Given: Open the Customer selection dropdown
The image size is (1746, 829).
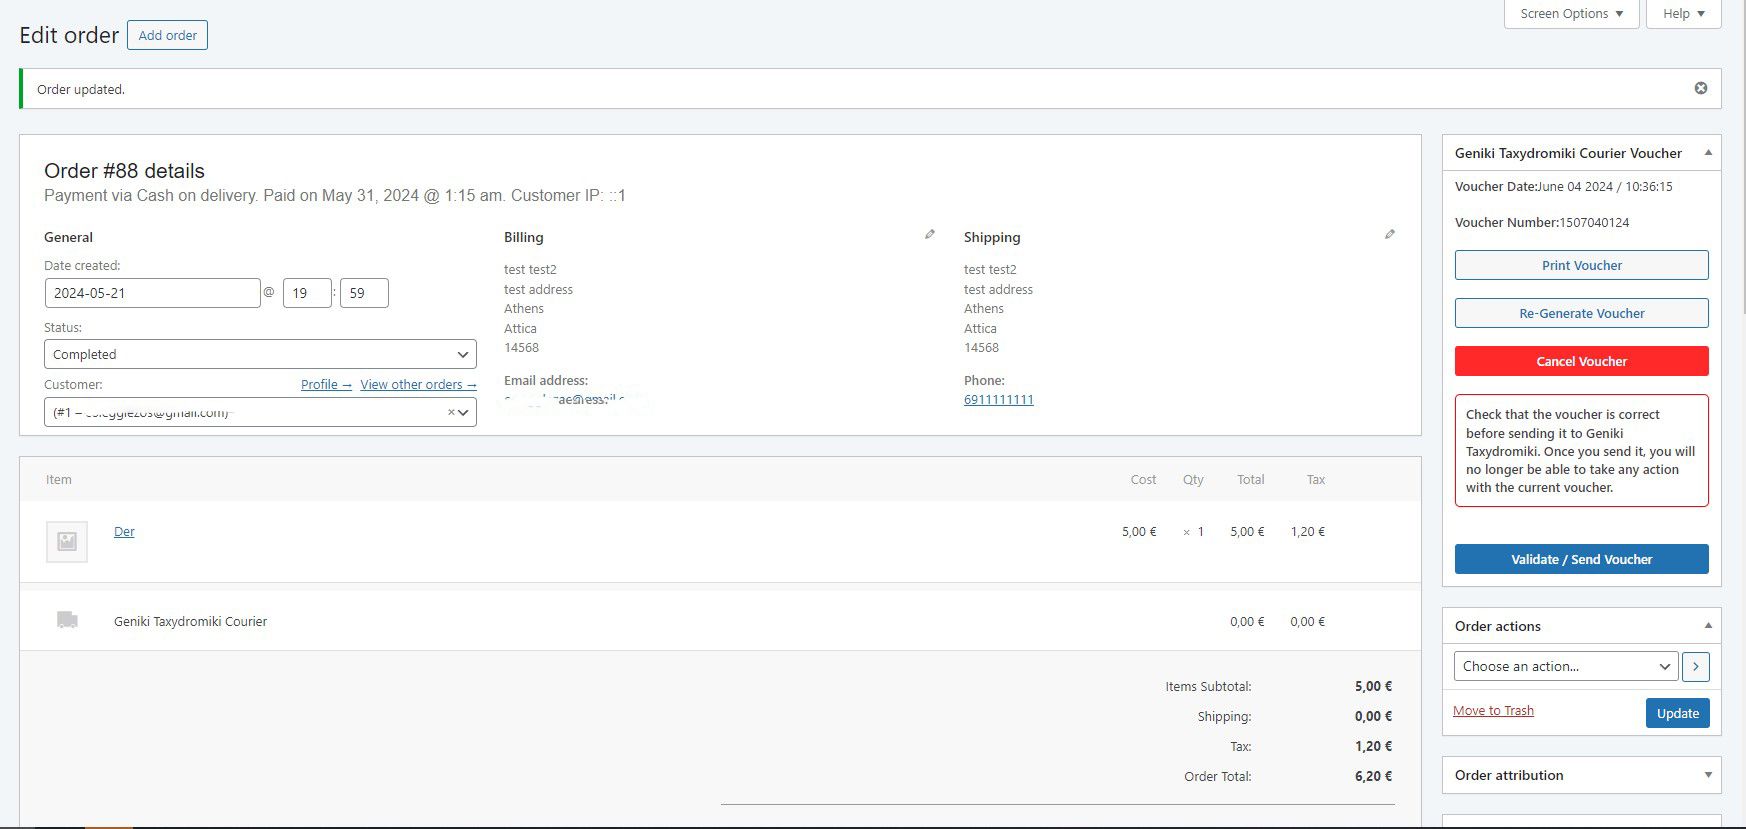Looking at the screenshot, I should coord(260,412).
